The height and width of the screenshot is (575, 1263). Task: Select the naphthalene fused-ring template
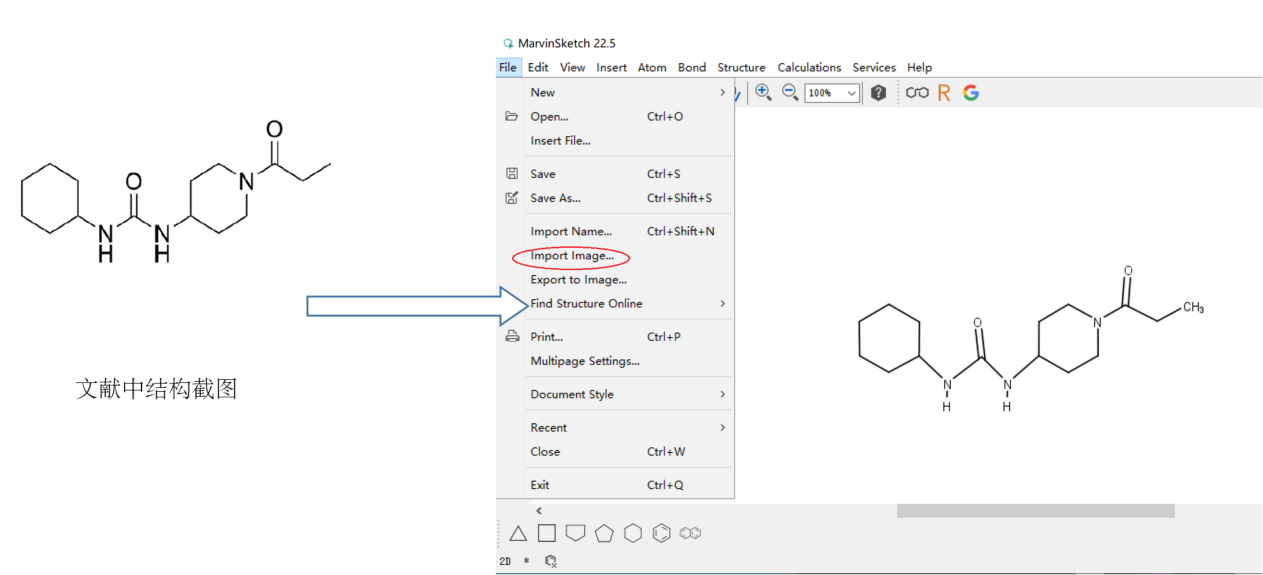(690, 533)
